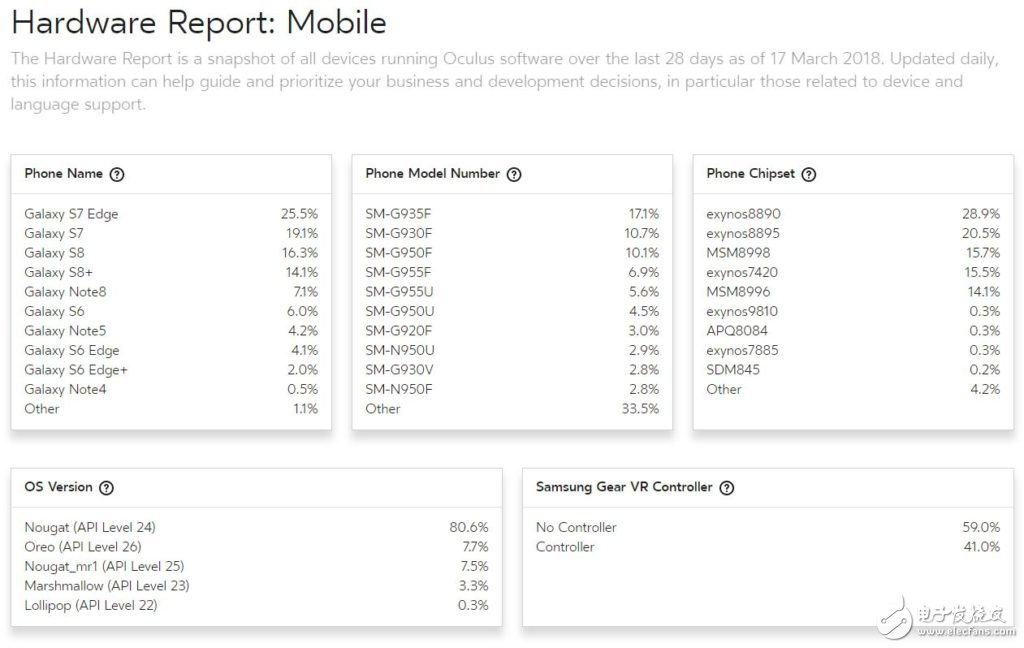Click the help icon beside OS Version

tap(107, 488)
